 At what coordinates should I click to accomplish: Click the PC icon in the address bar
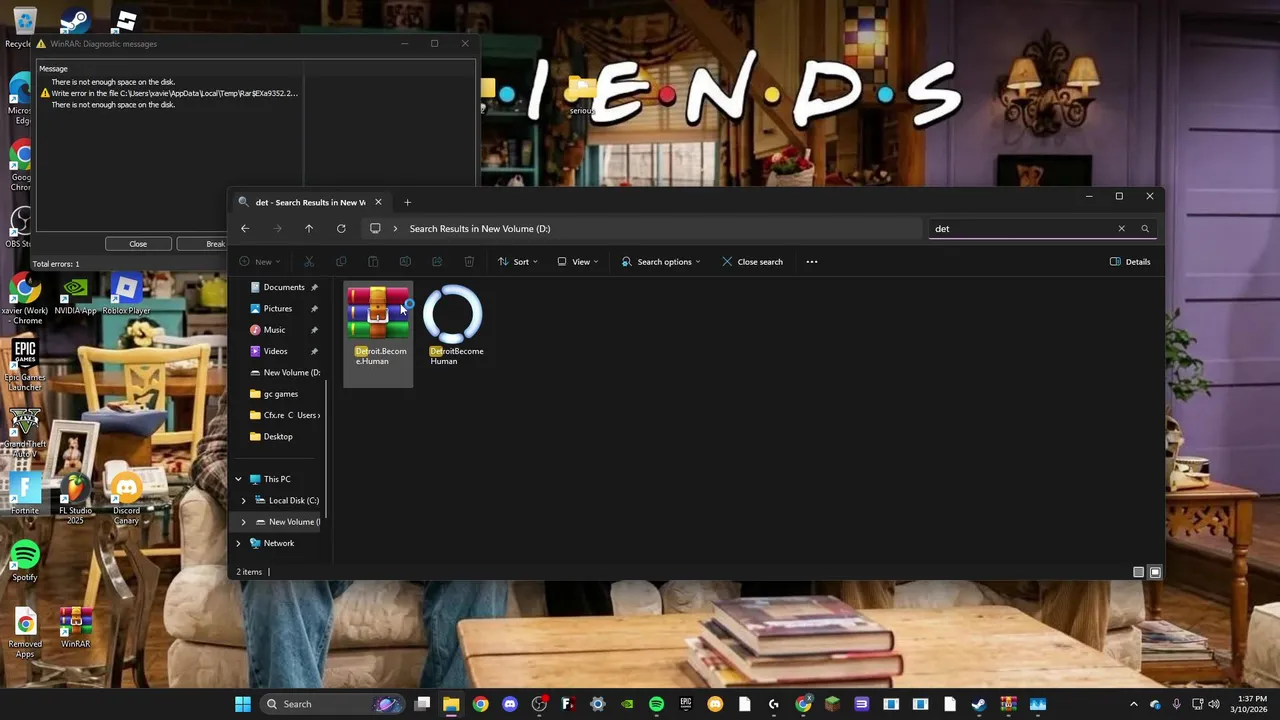(x=375, y=228)
